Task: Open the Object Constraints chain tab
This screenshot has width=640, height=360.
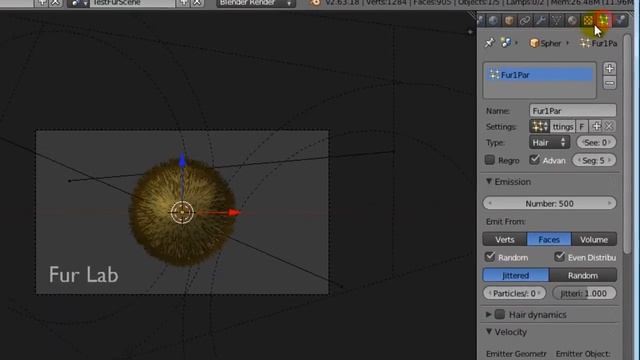Action: pos(525,20)
